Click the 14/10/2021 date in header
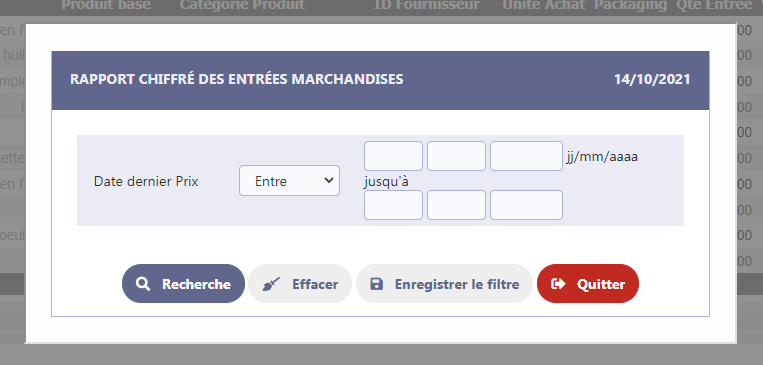The height and width of the screenshot is (365, 763). point(652,79)
